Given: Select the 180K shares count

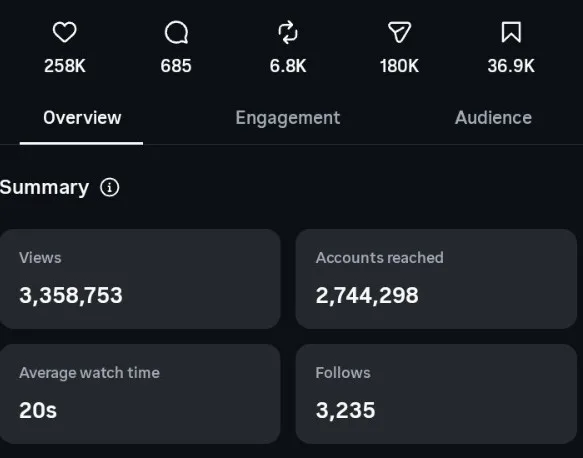Looking at the screenshot, I should (x=399, y=66).
